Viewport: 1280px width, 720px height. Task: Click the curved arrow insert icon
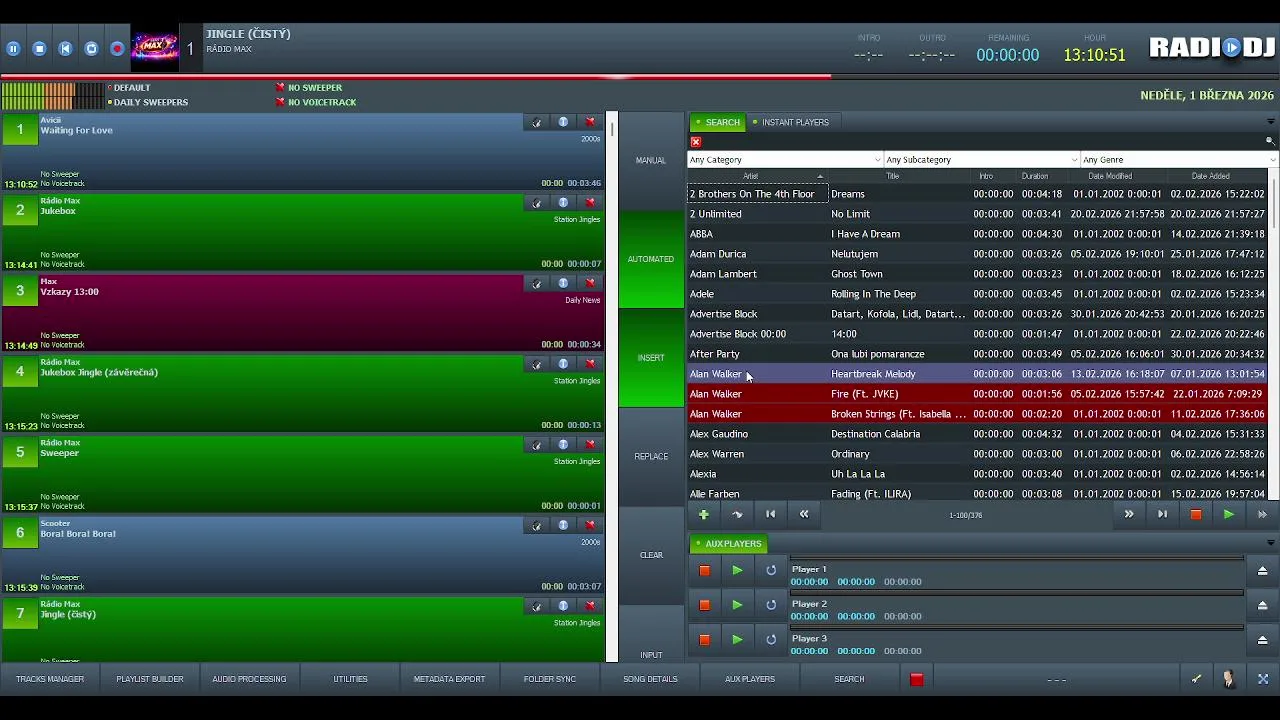737,514
